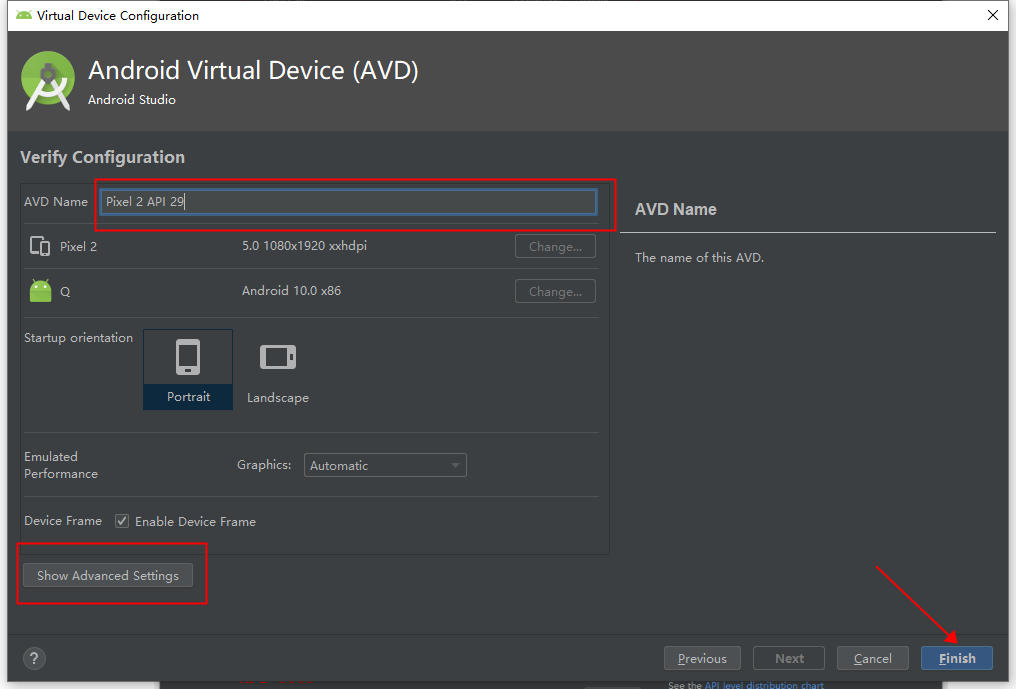Click the green Android Q system image icon
This screenshot has width=1016, height=689.
[40, 290]
